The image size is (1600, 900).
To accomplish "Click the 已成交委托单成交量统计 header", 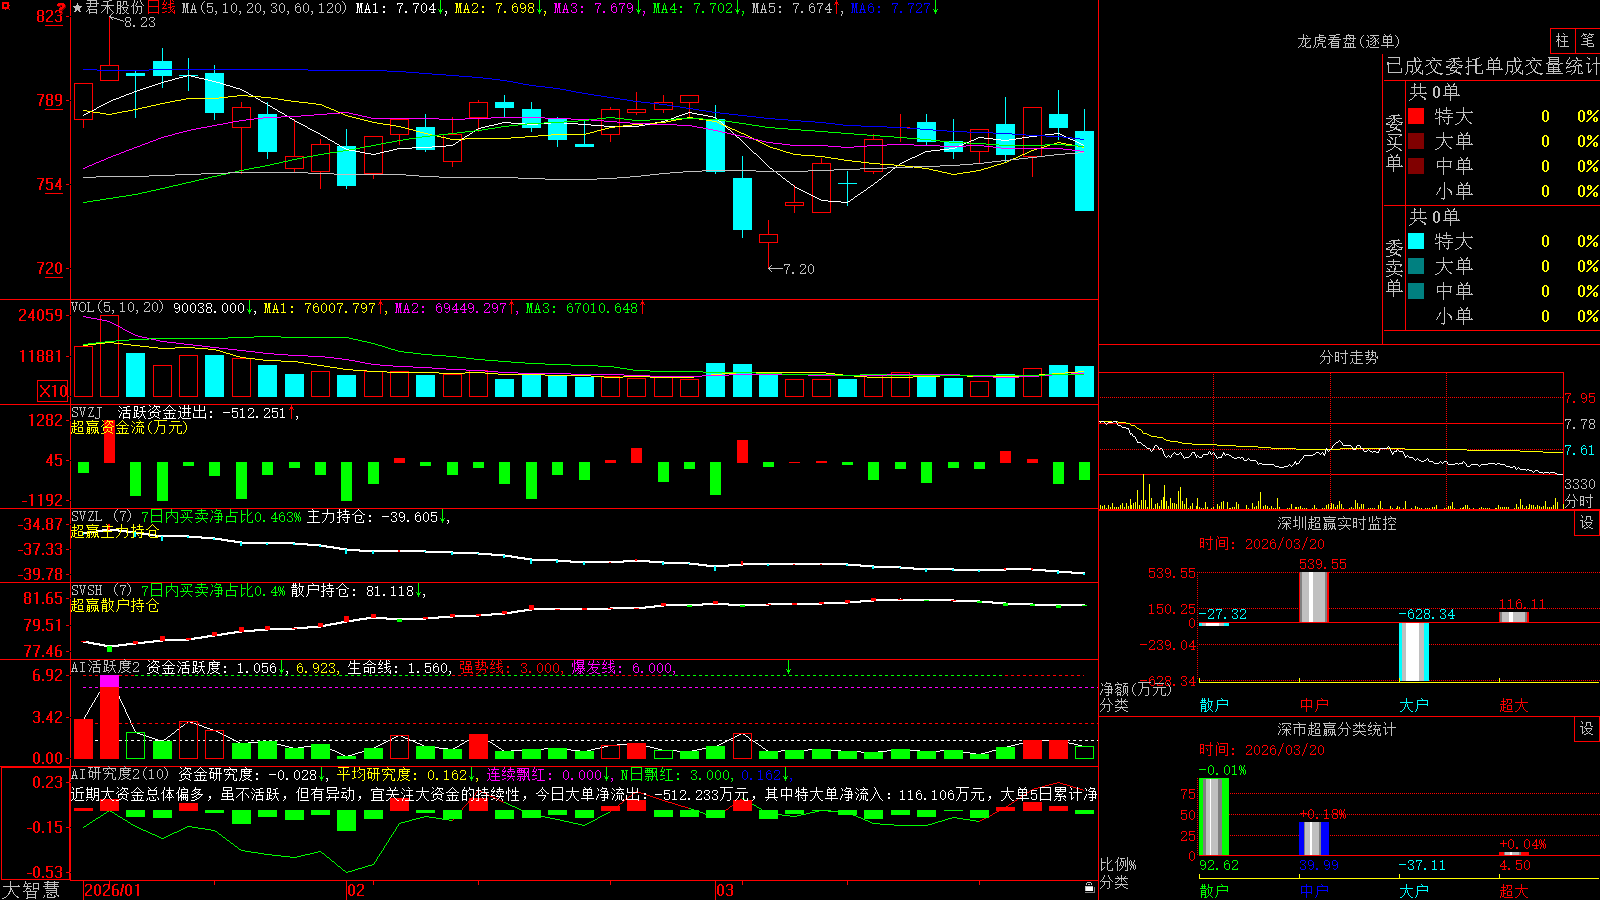I will [1492, 66].
